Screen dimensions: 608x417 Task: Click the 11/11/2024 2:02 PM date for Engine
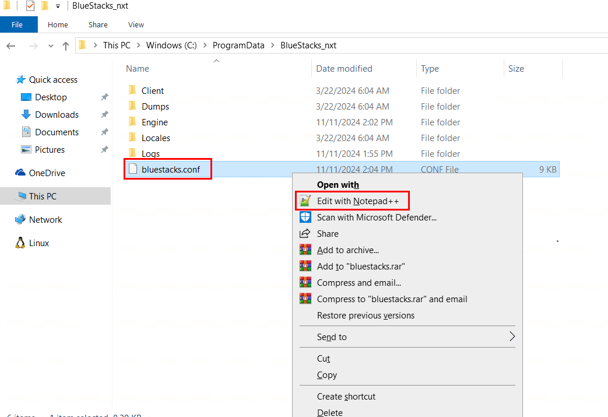click(354, 122)
